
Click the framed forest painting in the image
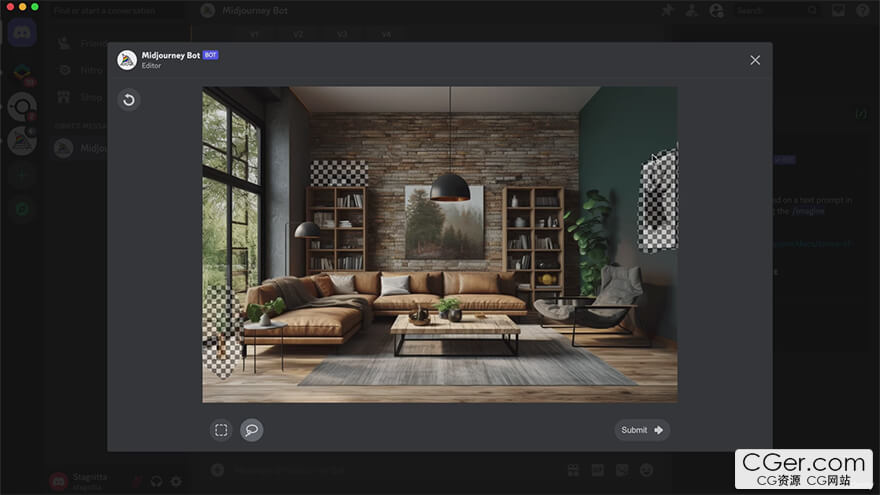(443, 222)
